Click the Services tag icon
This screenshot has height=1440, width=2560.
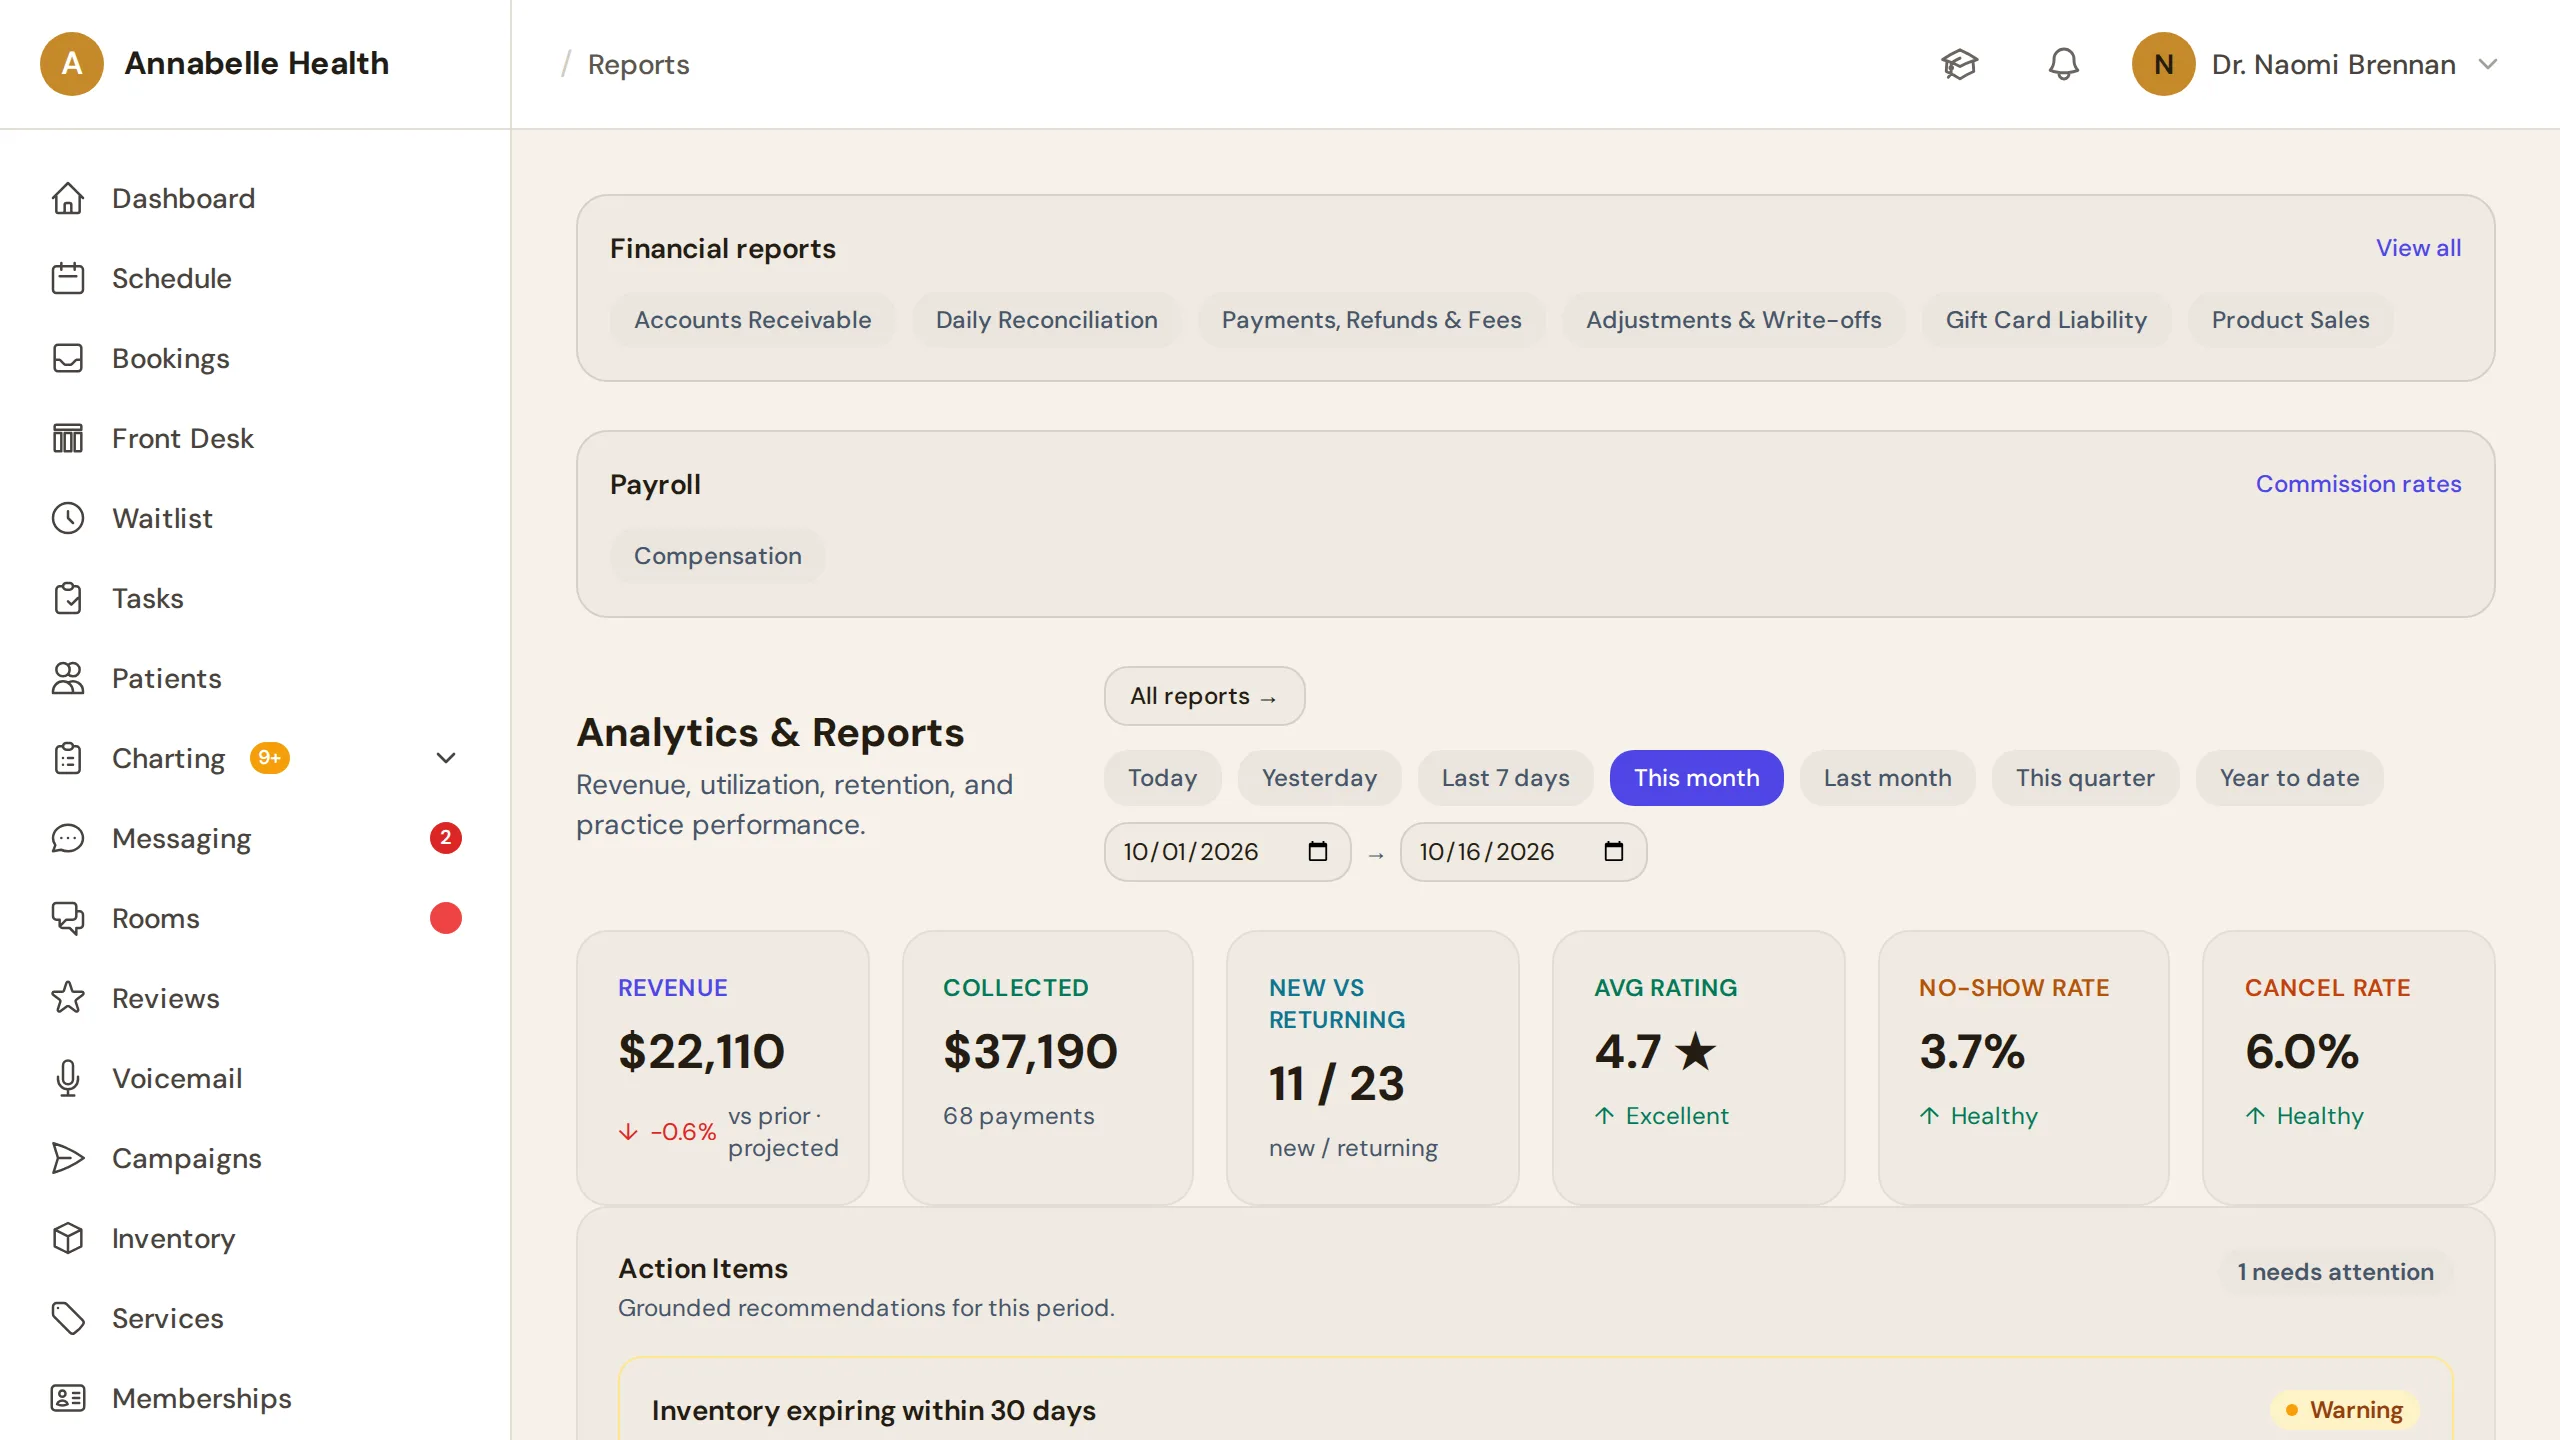(68, 1318)
